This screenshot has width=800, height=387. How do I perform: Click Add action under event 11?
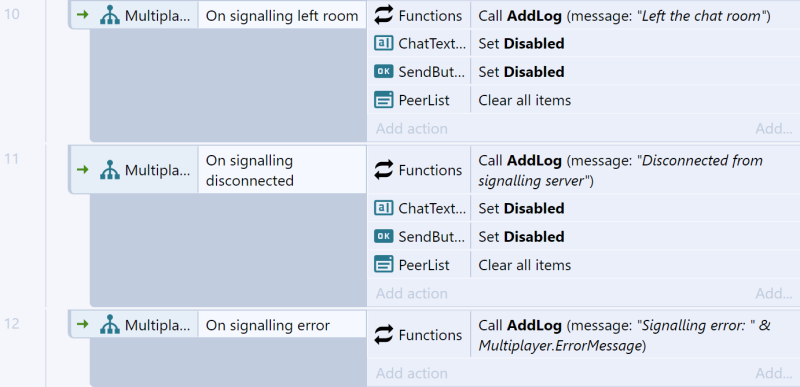coord(412,293)
